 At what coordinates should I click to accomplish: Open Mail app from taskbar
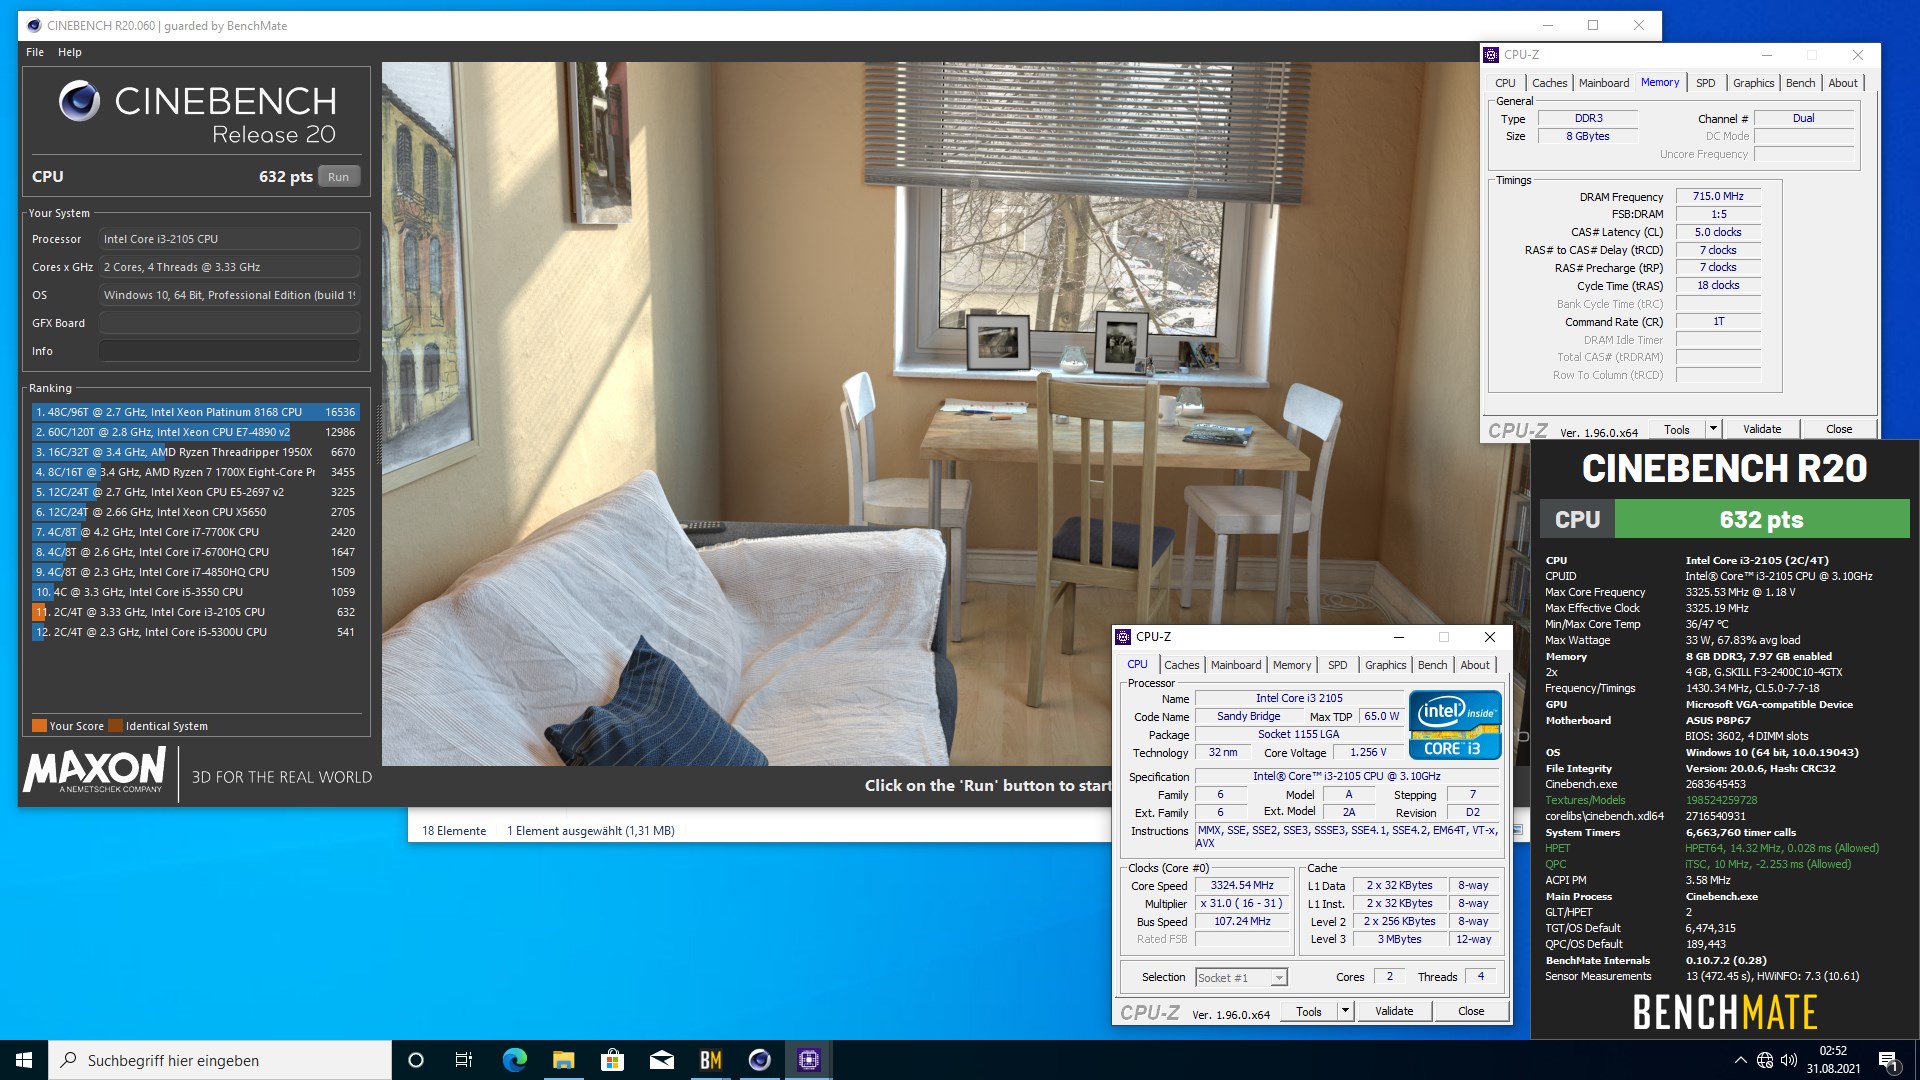pyautogui.click(x=661, y=1060)
